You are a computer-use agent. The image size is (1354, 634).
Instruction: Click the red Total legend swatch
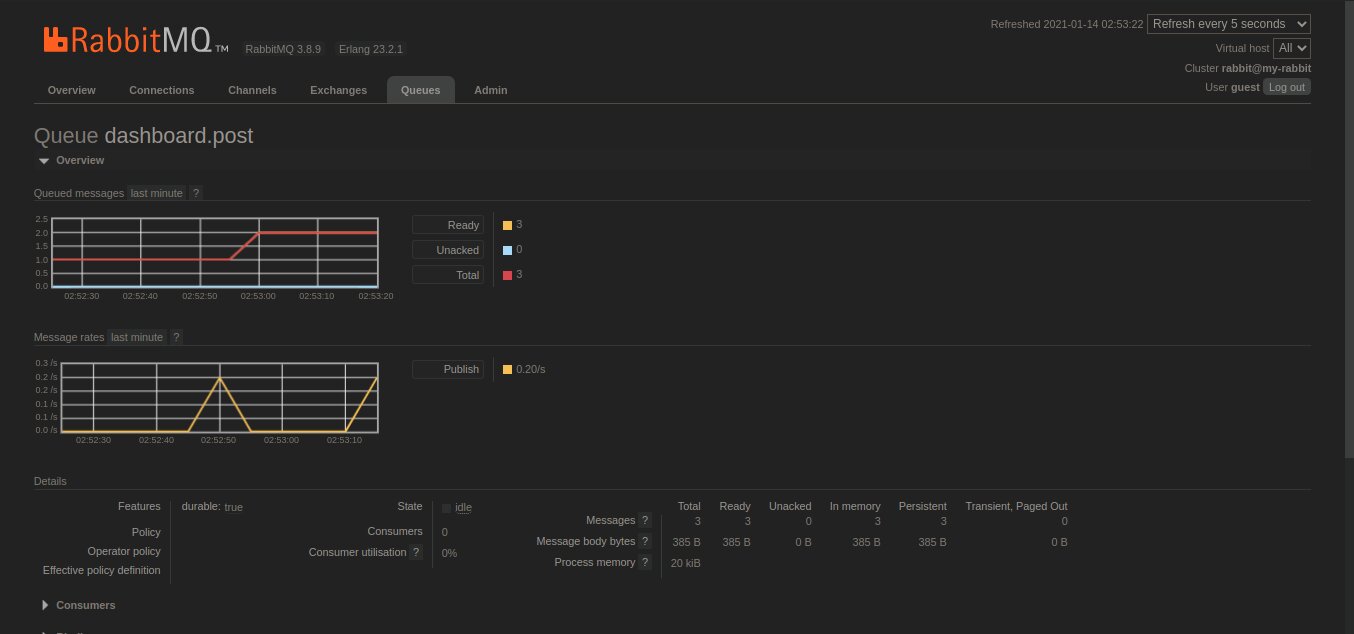pyautogui.click(x=507, y=275)
